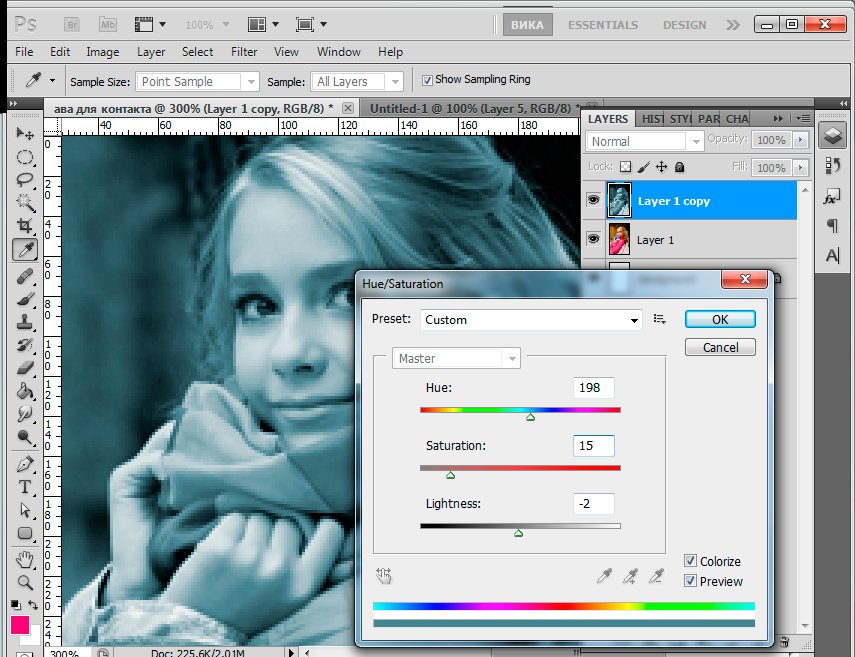Viewport: 855px width, 657px height.
Task: Select the Crop tool
Action: pyautogui.click(x=25, y=226)
